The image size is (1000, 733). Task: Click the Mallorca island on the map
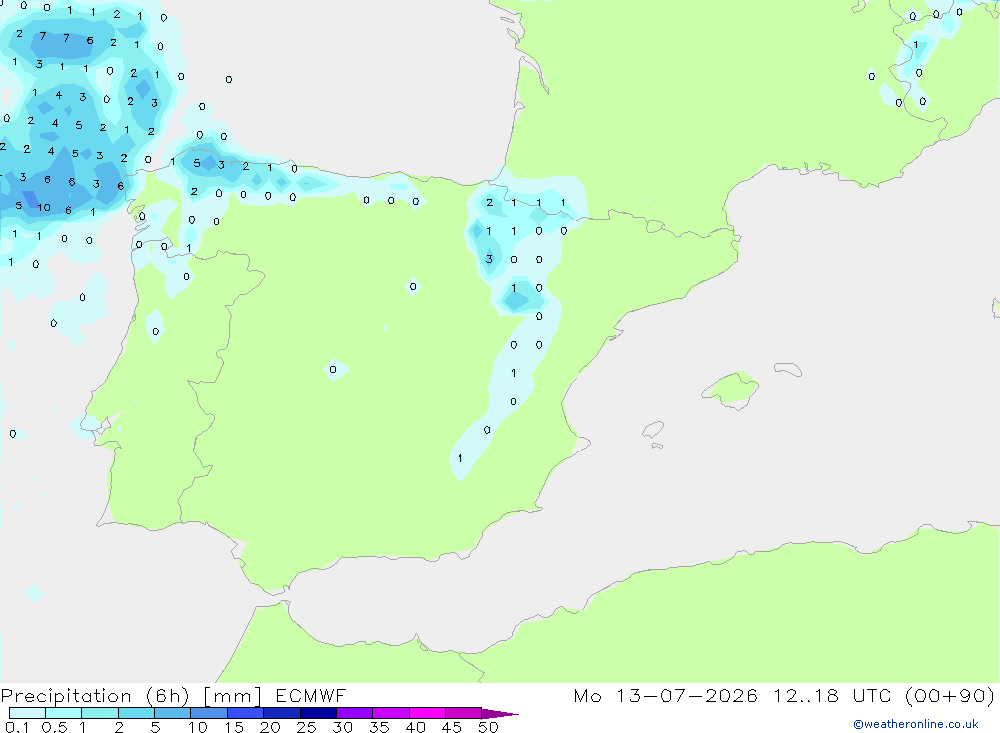point(730,389)
